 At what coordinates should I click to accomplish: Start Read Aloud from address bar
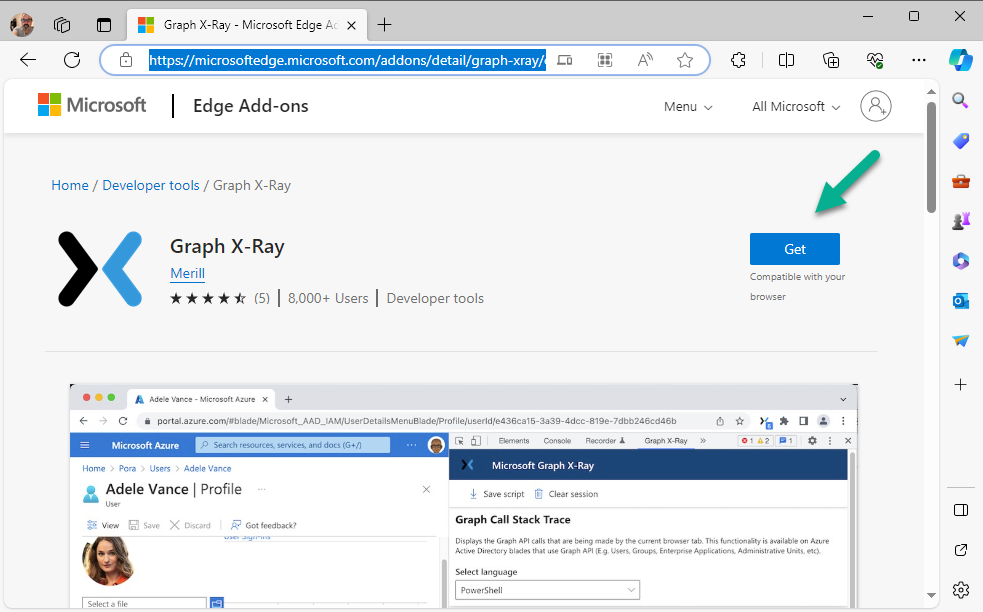tap(645, 60)
